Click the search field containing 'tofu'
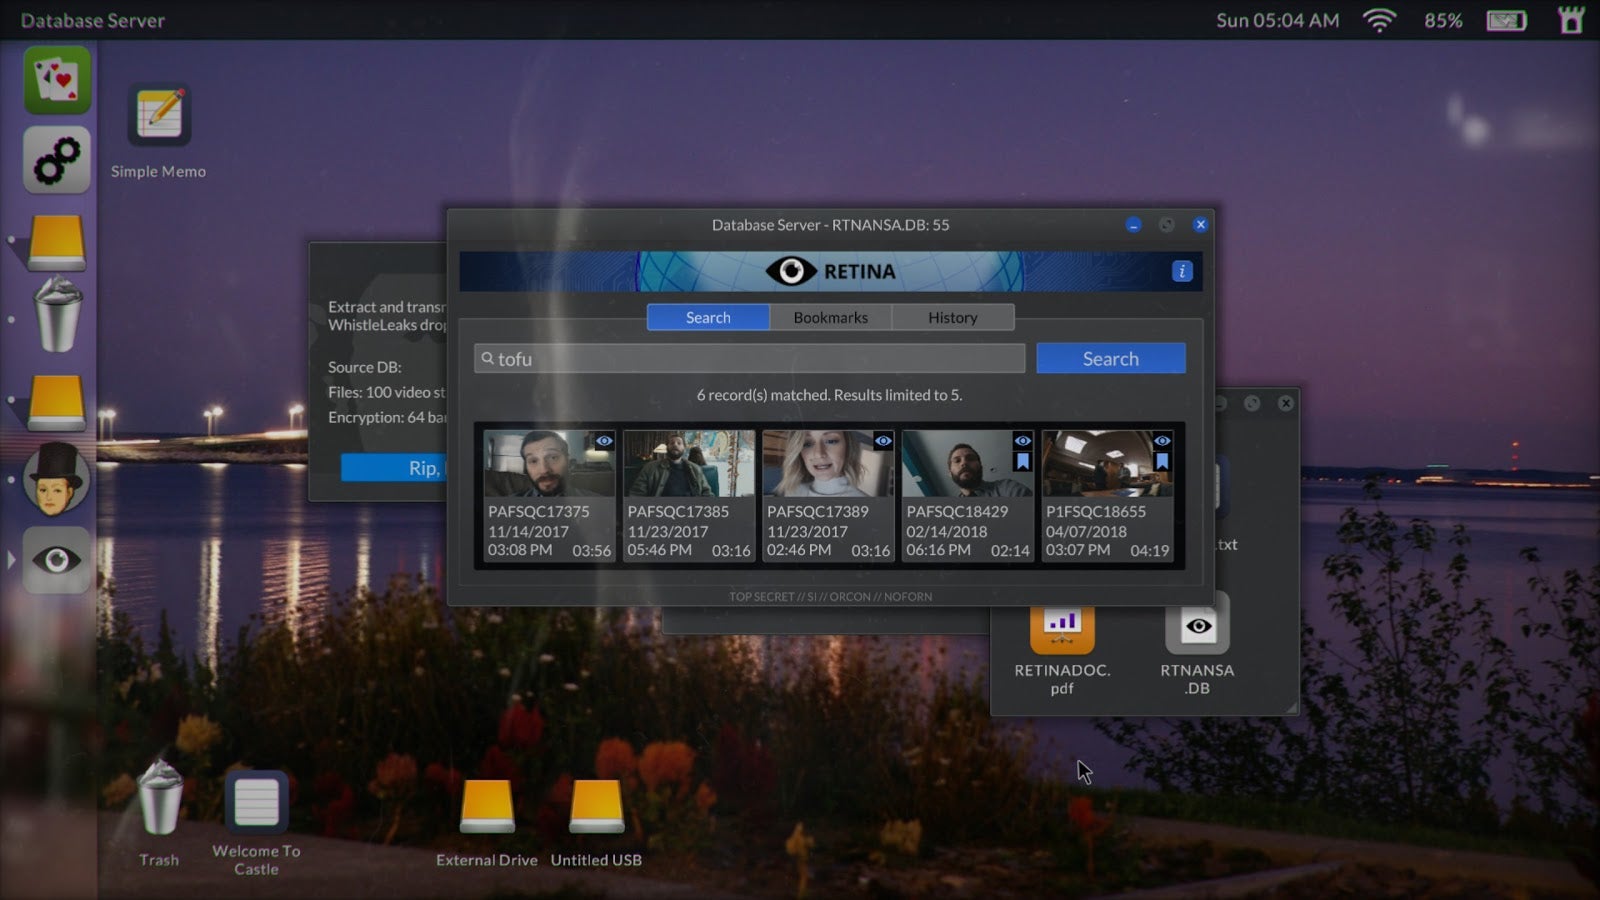The height and width of the screenshot is (900, 1600). click(x=750, y=359)
